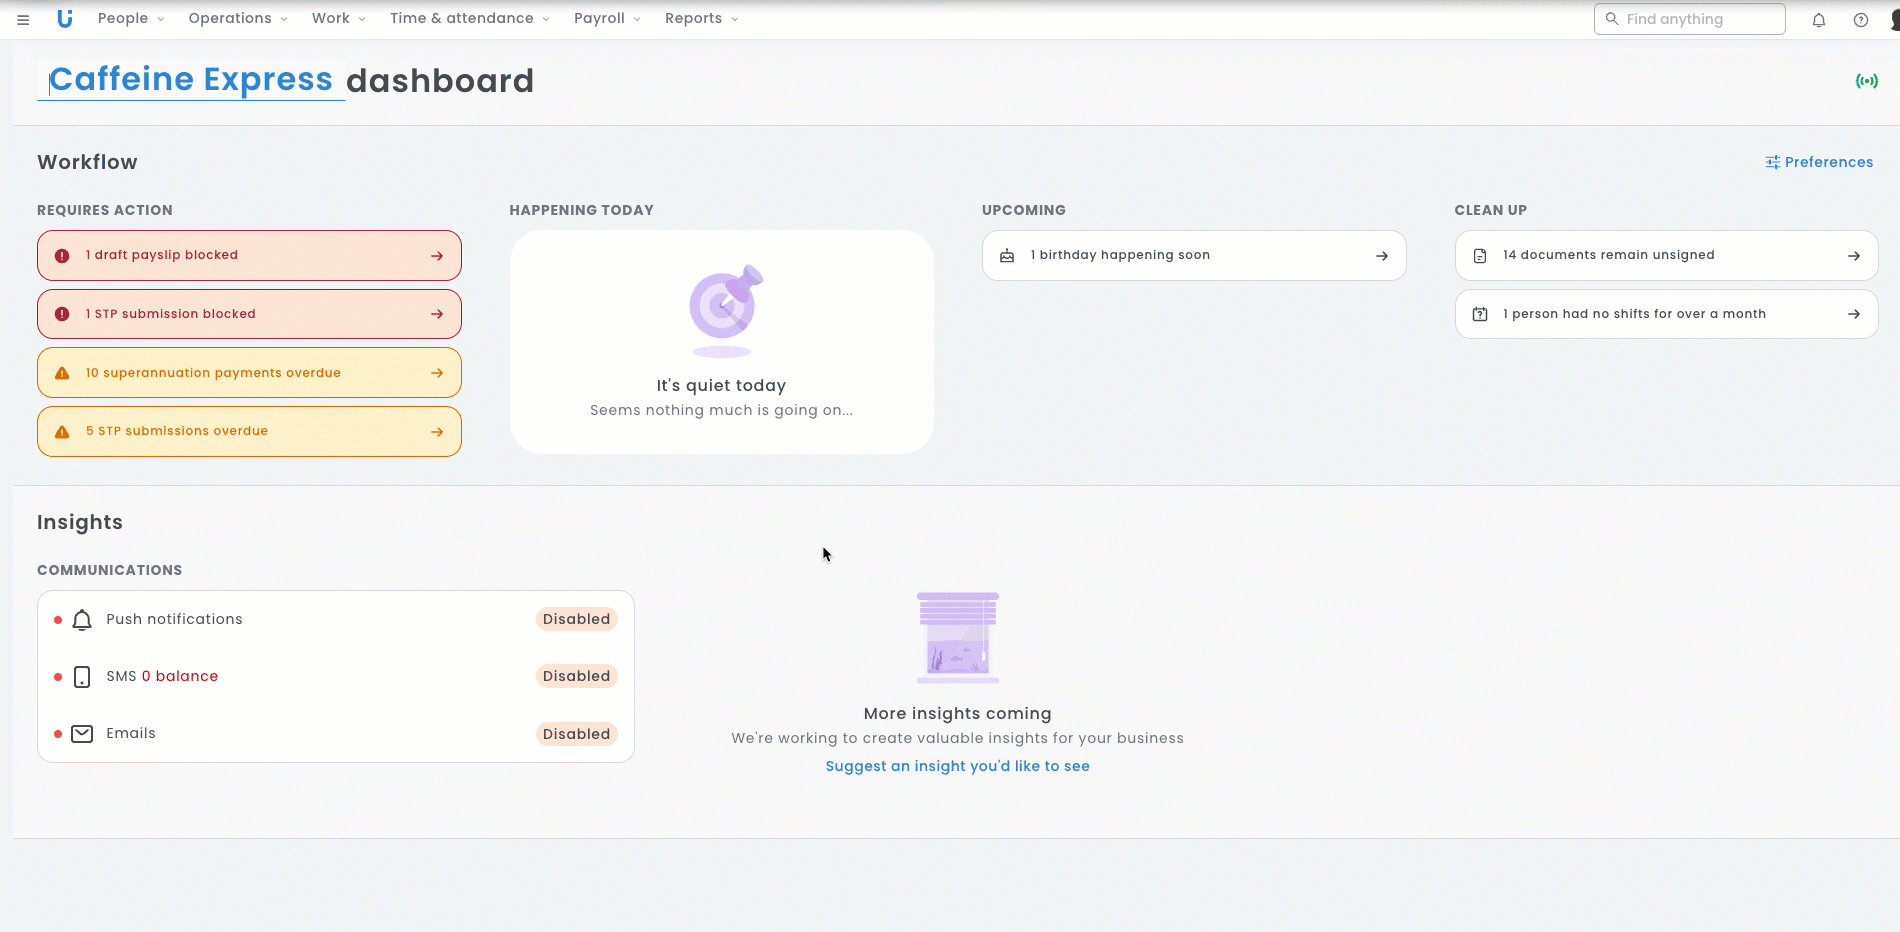Screen dimensions: 1900x932
Task: Click the Emails Disabled status badge
Action: click(576, 734)
